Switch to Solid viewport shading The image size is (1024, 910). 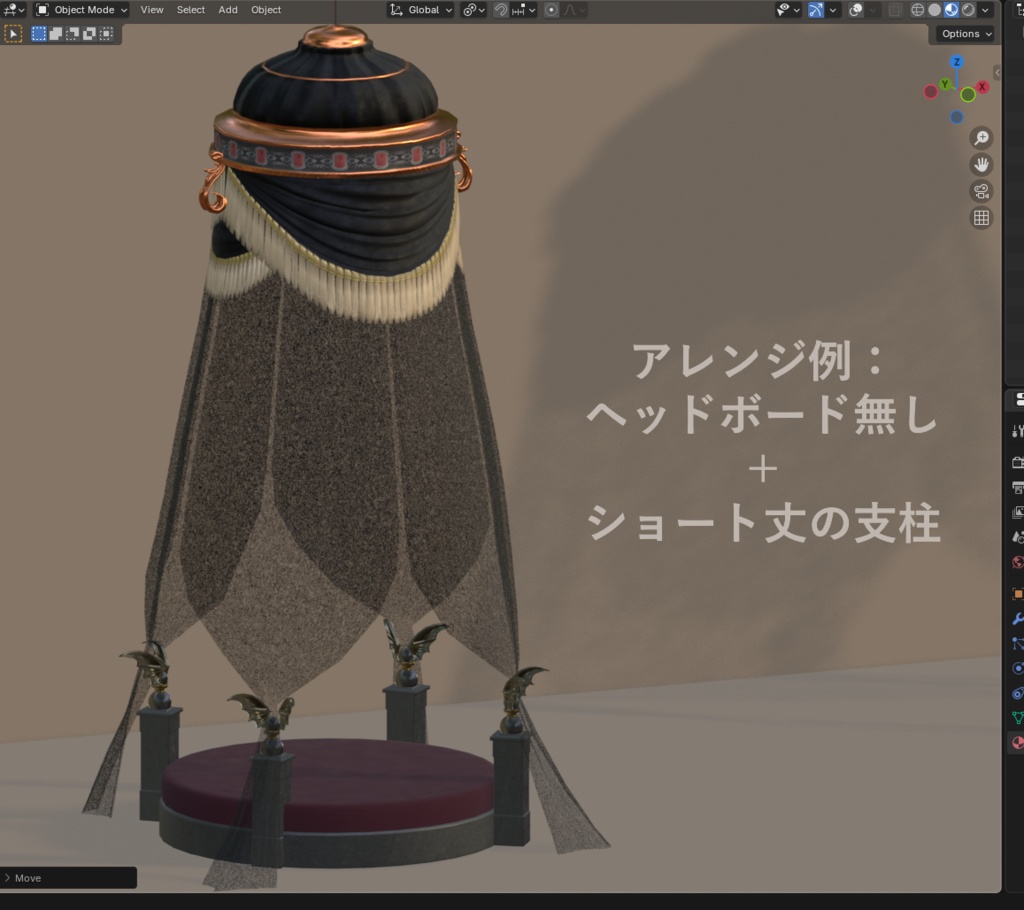(x=935, y=10)
